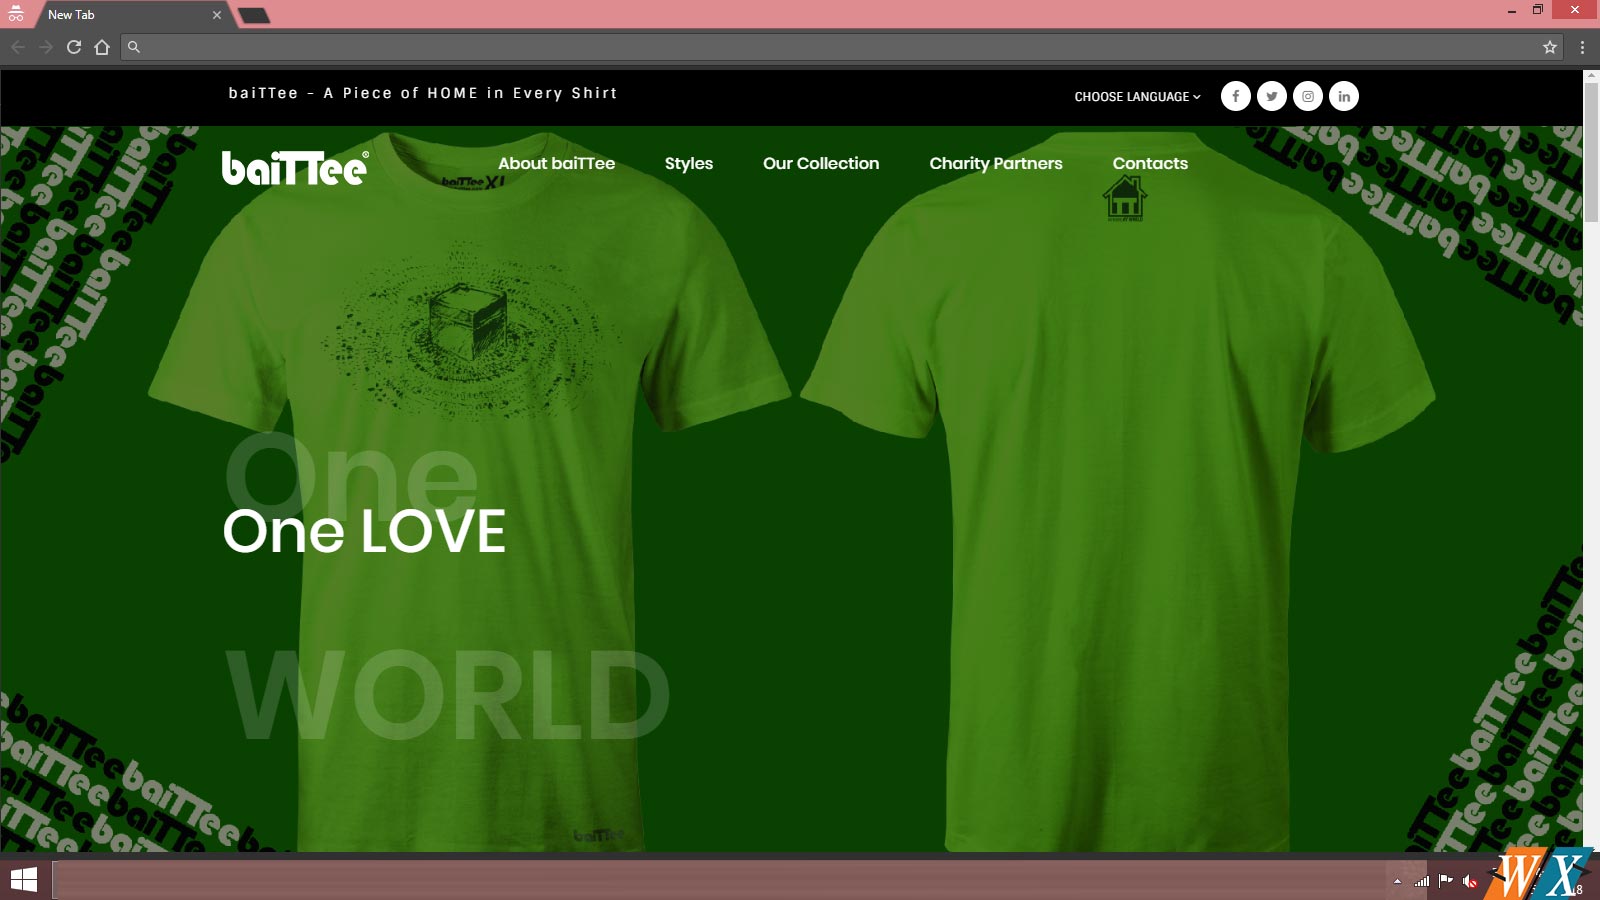1600x900 pixels.
Task: Click the house logo on back-view shirt
Action: coord(1125,198)
